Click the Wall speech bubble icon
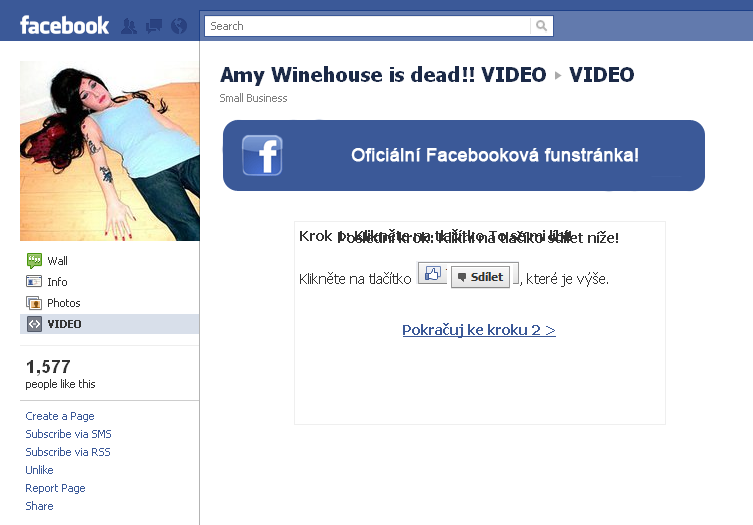The height and width of the screenshot is (525, 753). (x=34, y=260)
